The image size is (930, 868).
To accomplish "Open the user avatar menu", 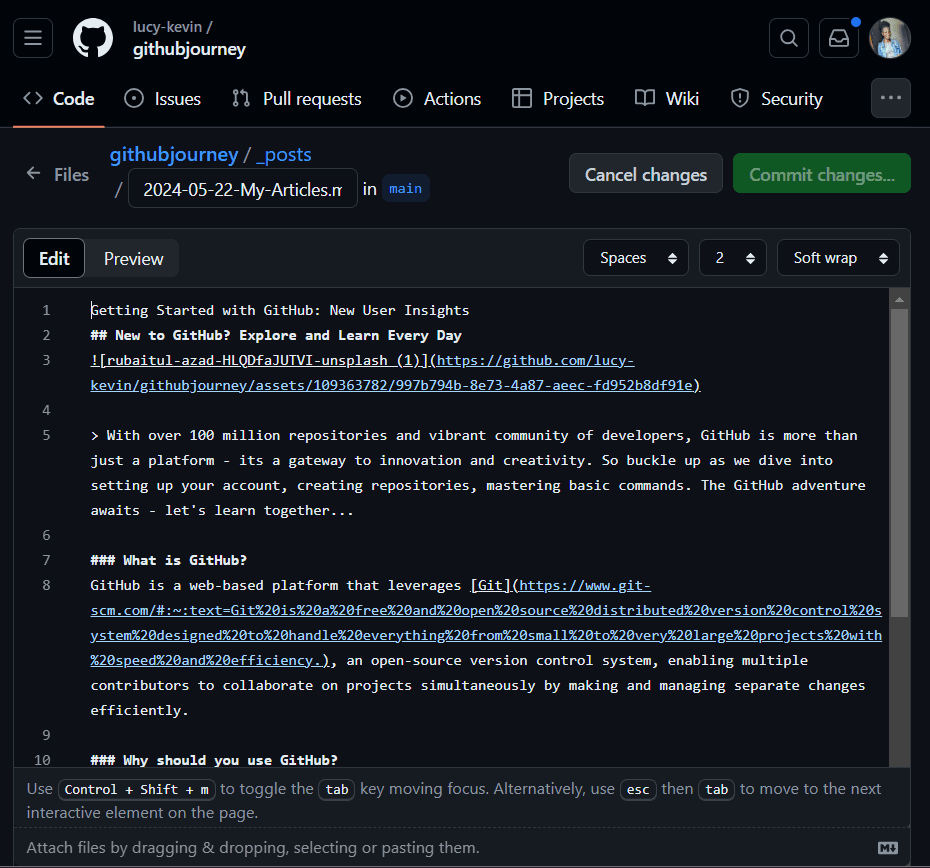I will [890, 38].
